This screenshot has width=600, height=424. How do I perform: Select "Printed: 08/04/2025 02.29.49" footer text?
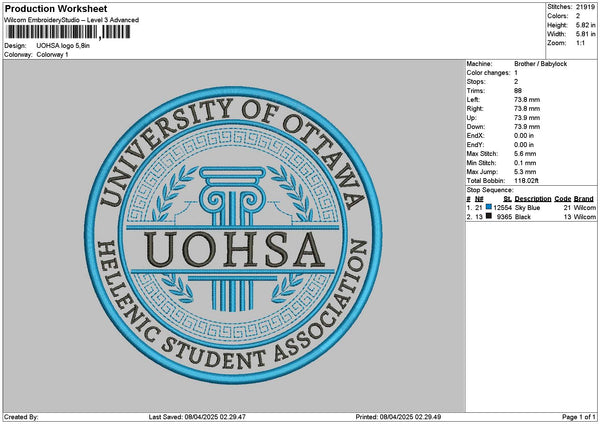pos(398,417)
